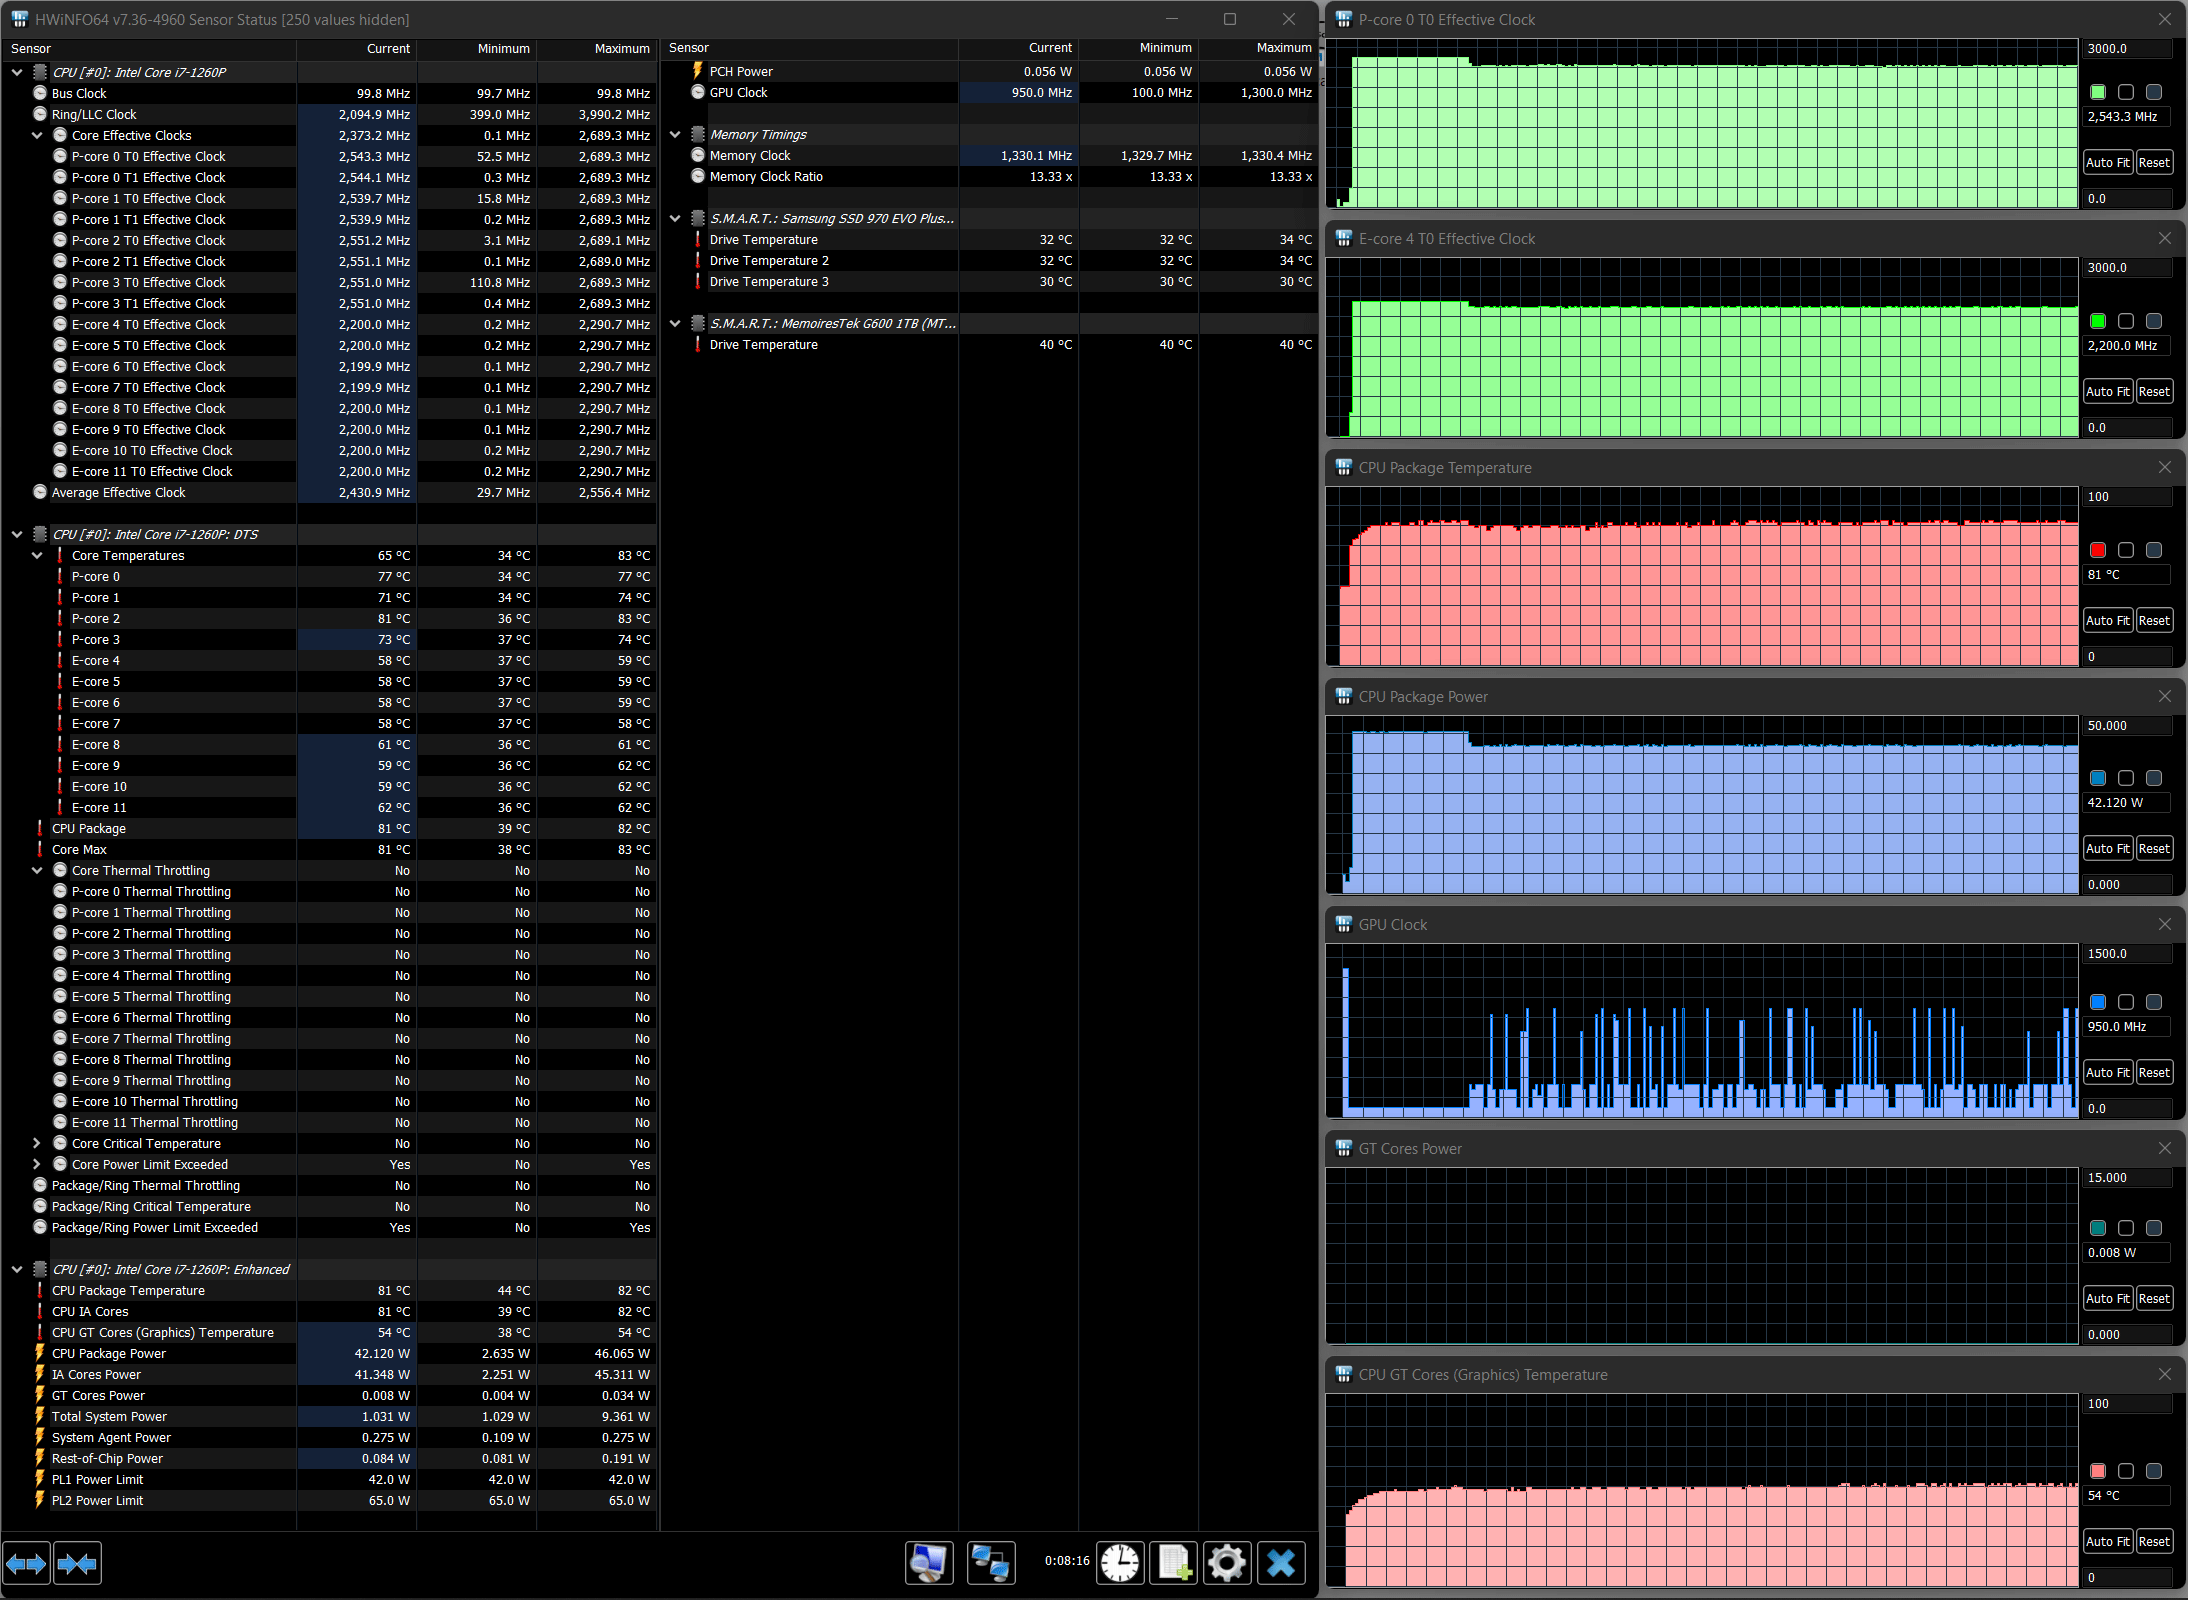Screen dimensions: 2188x1600
Task: Click the network remote monitoring icon
Action: point(991,1562)
